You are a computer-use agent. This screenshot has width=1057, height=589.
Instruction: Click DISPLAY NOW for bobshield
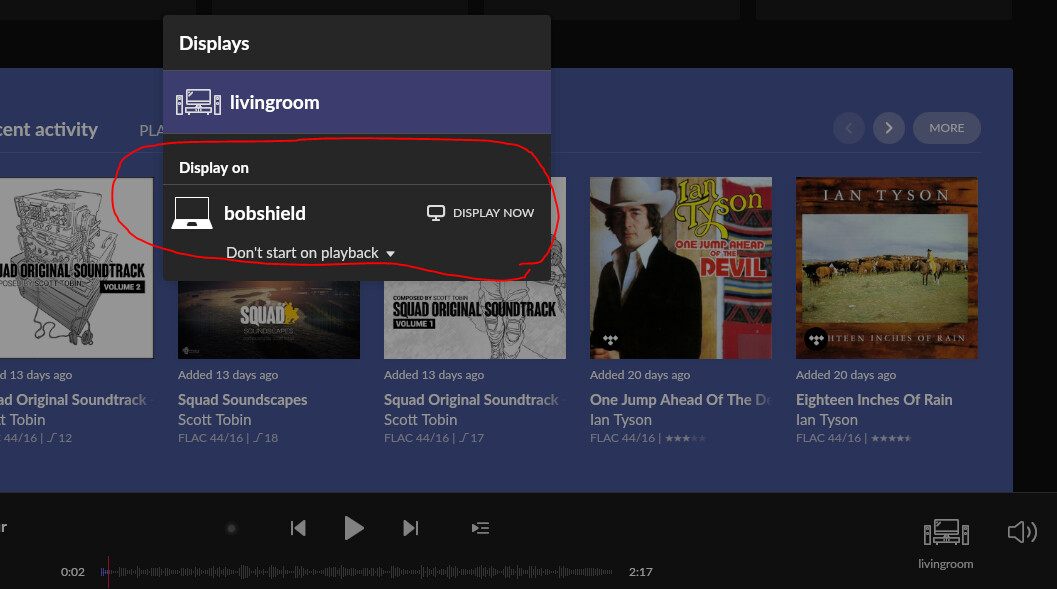coord(481,213)
